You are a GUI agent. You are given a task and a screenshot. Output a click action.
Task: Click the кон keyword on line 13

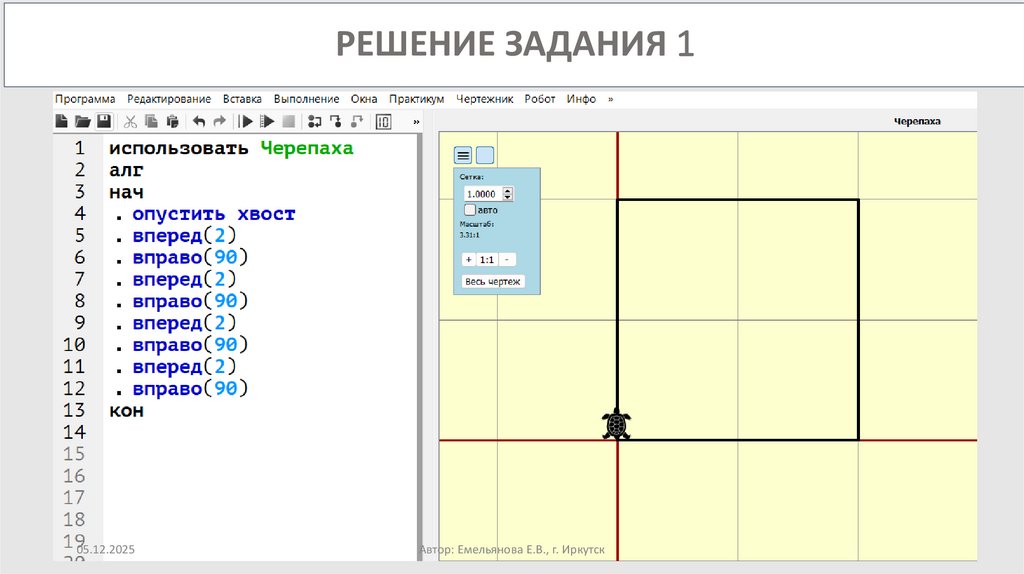point(126,411)
